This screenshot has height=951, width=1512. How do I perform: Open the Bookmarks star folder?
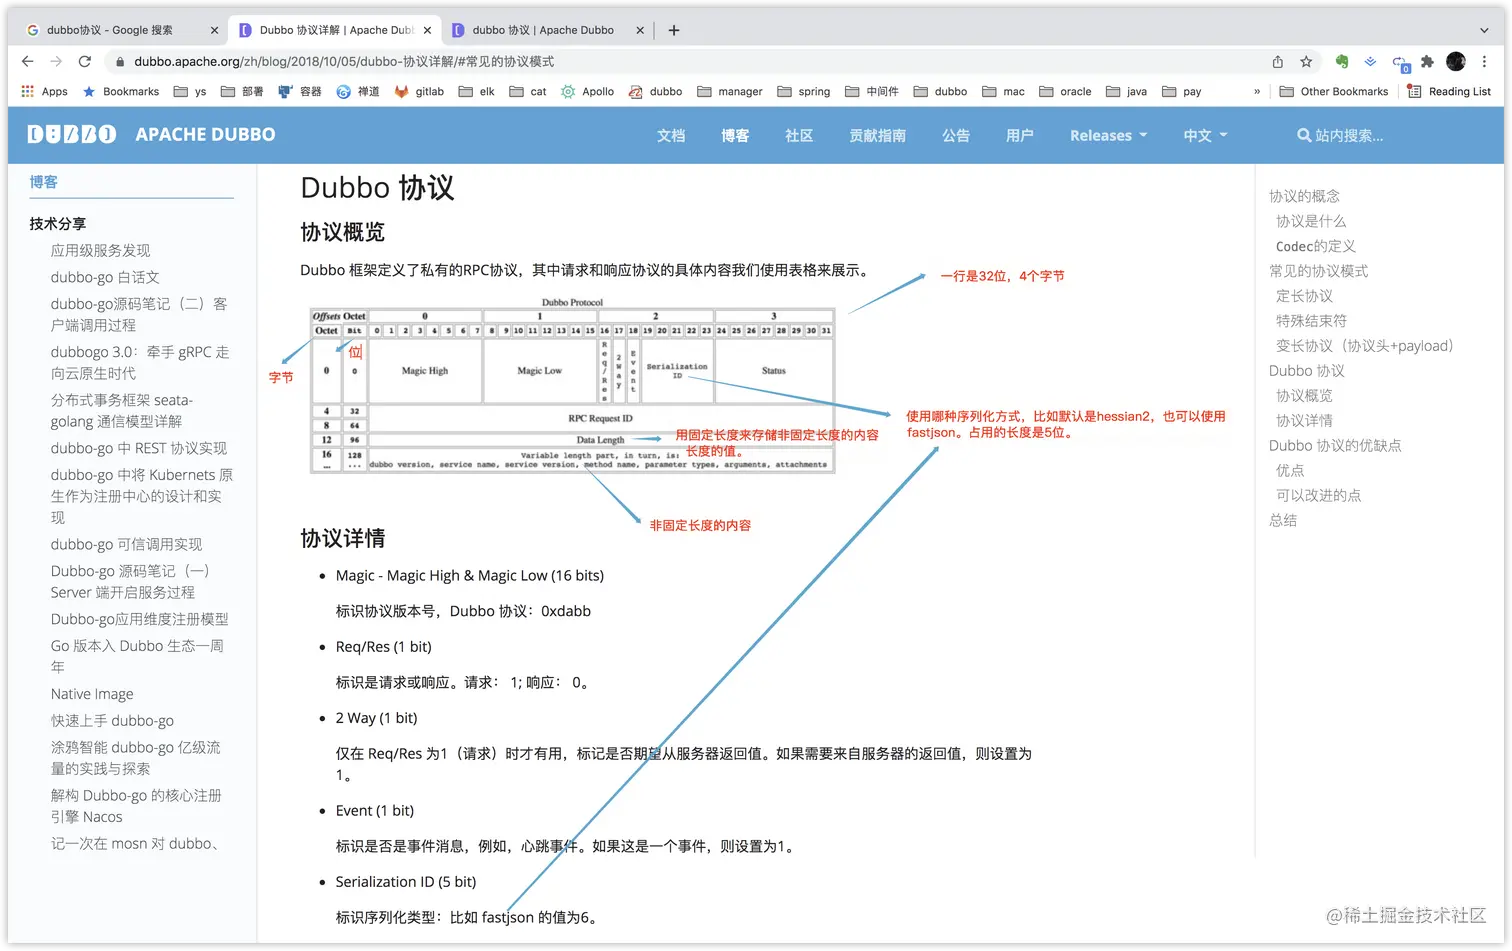(x=121, y=91)
